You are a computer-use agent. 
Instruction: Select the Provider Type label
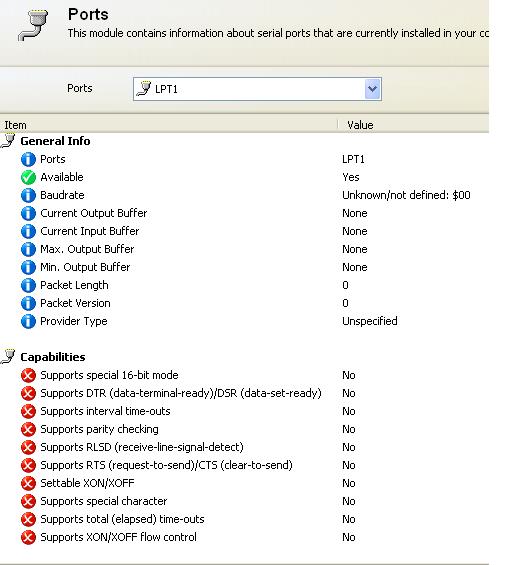pyautogui.click(x=74, y=321)
